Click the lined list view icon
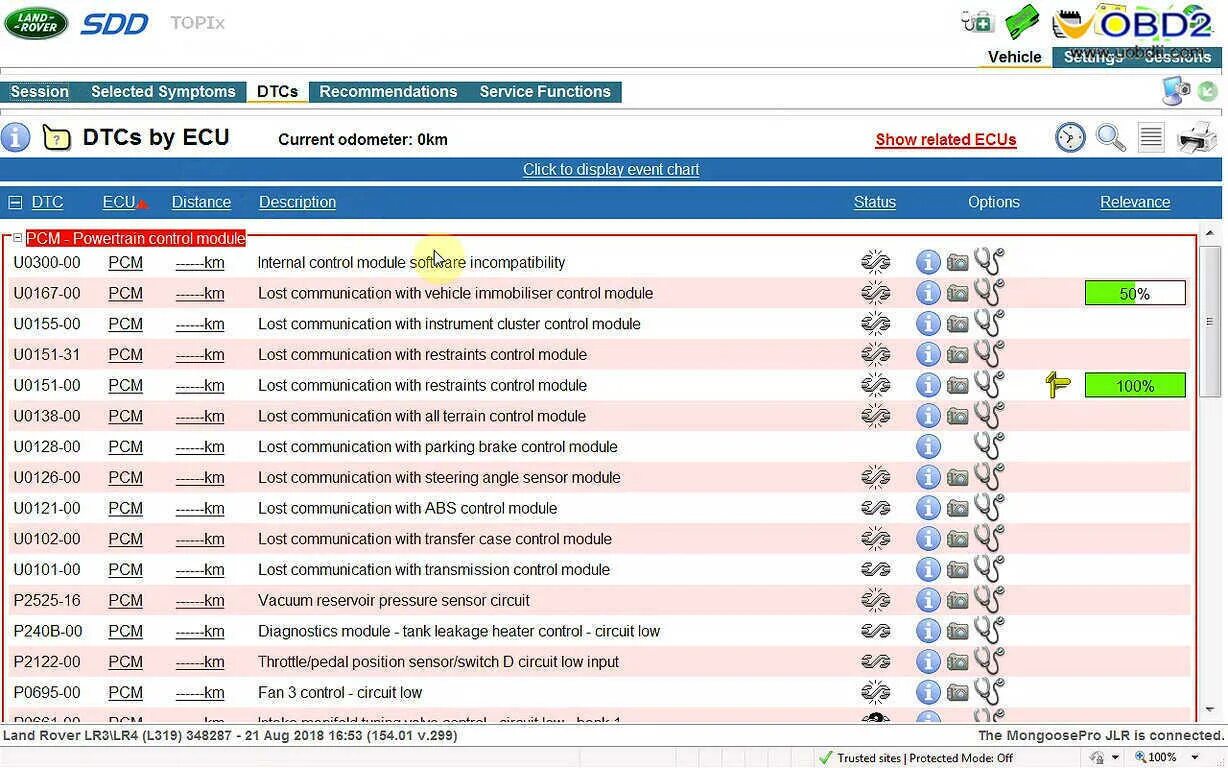This screenshot has height=768, width=1228. point(1151,137)
